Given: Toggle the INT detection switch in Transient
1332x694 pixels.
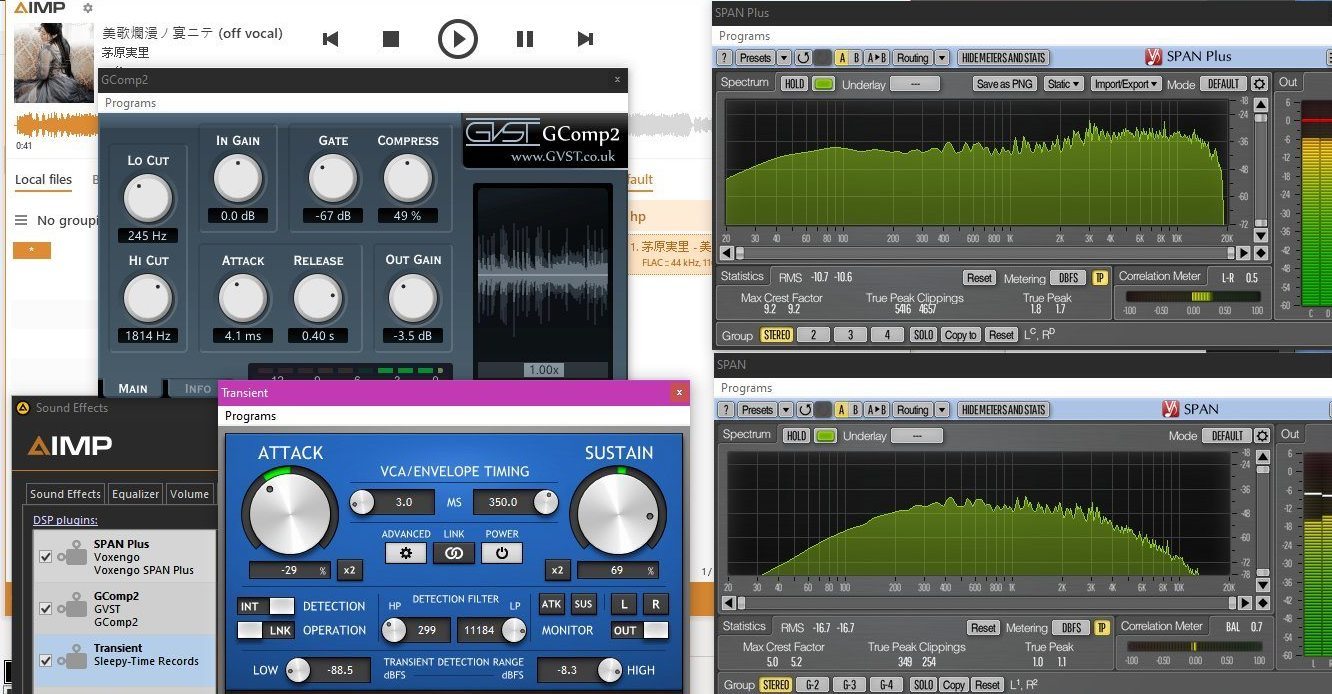Looking at the screenshot, I should click(266, 606).
